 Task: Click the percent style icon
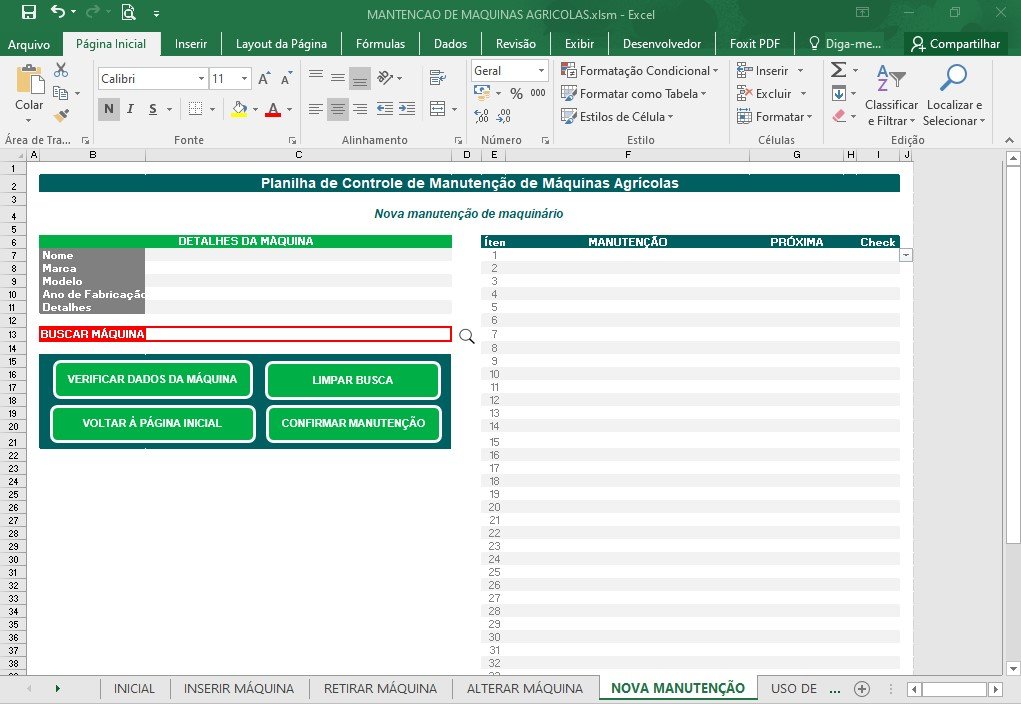516,94
